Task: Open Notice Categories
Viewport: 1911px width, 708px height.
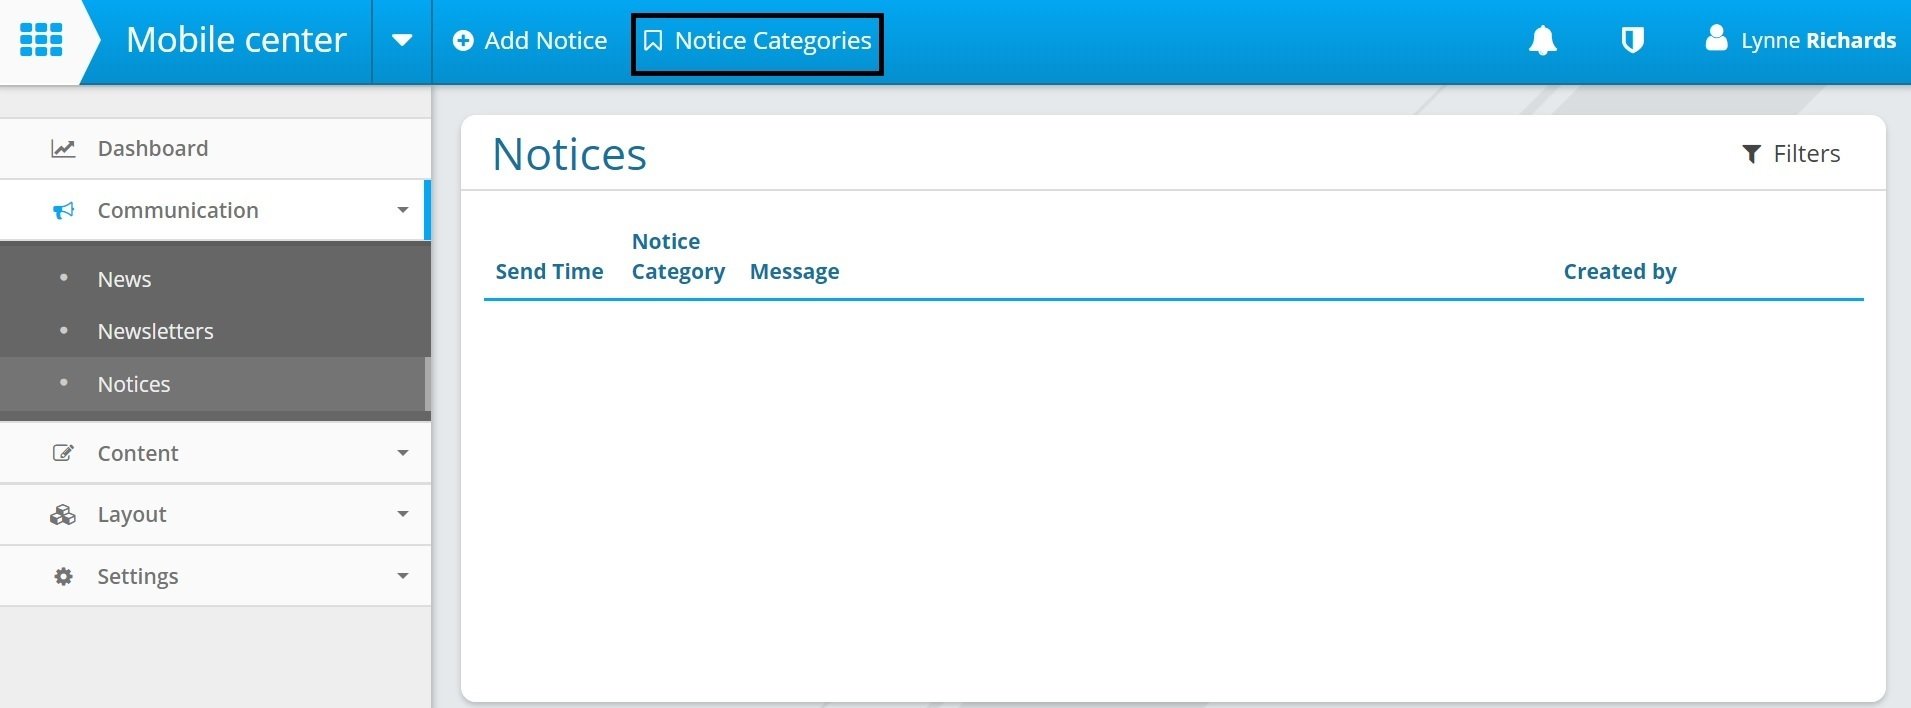Action: click(x=757, y=43)
